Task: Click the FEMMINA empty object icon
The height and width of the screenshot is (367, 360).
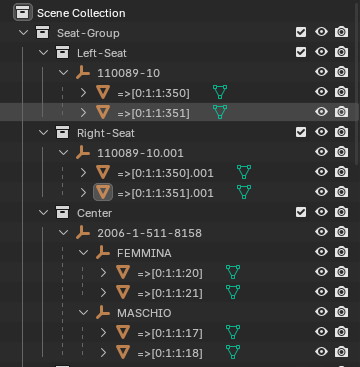Action: click(103, 253)
